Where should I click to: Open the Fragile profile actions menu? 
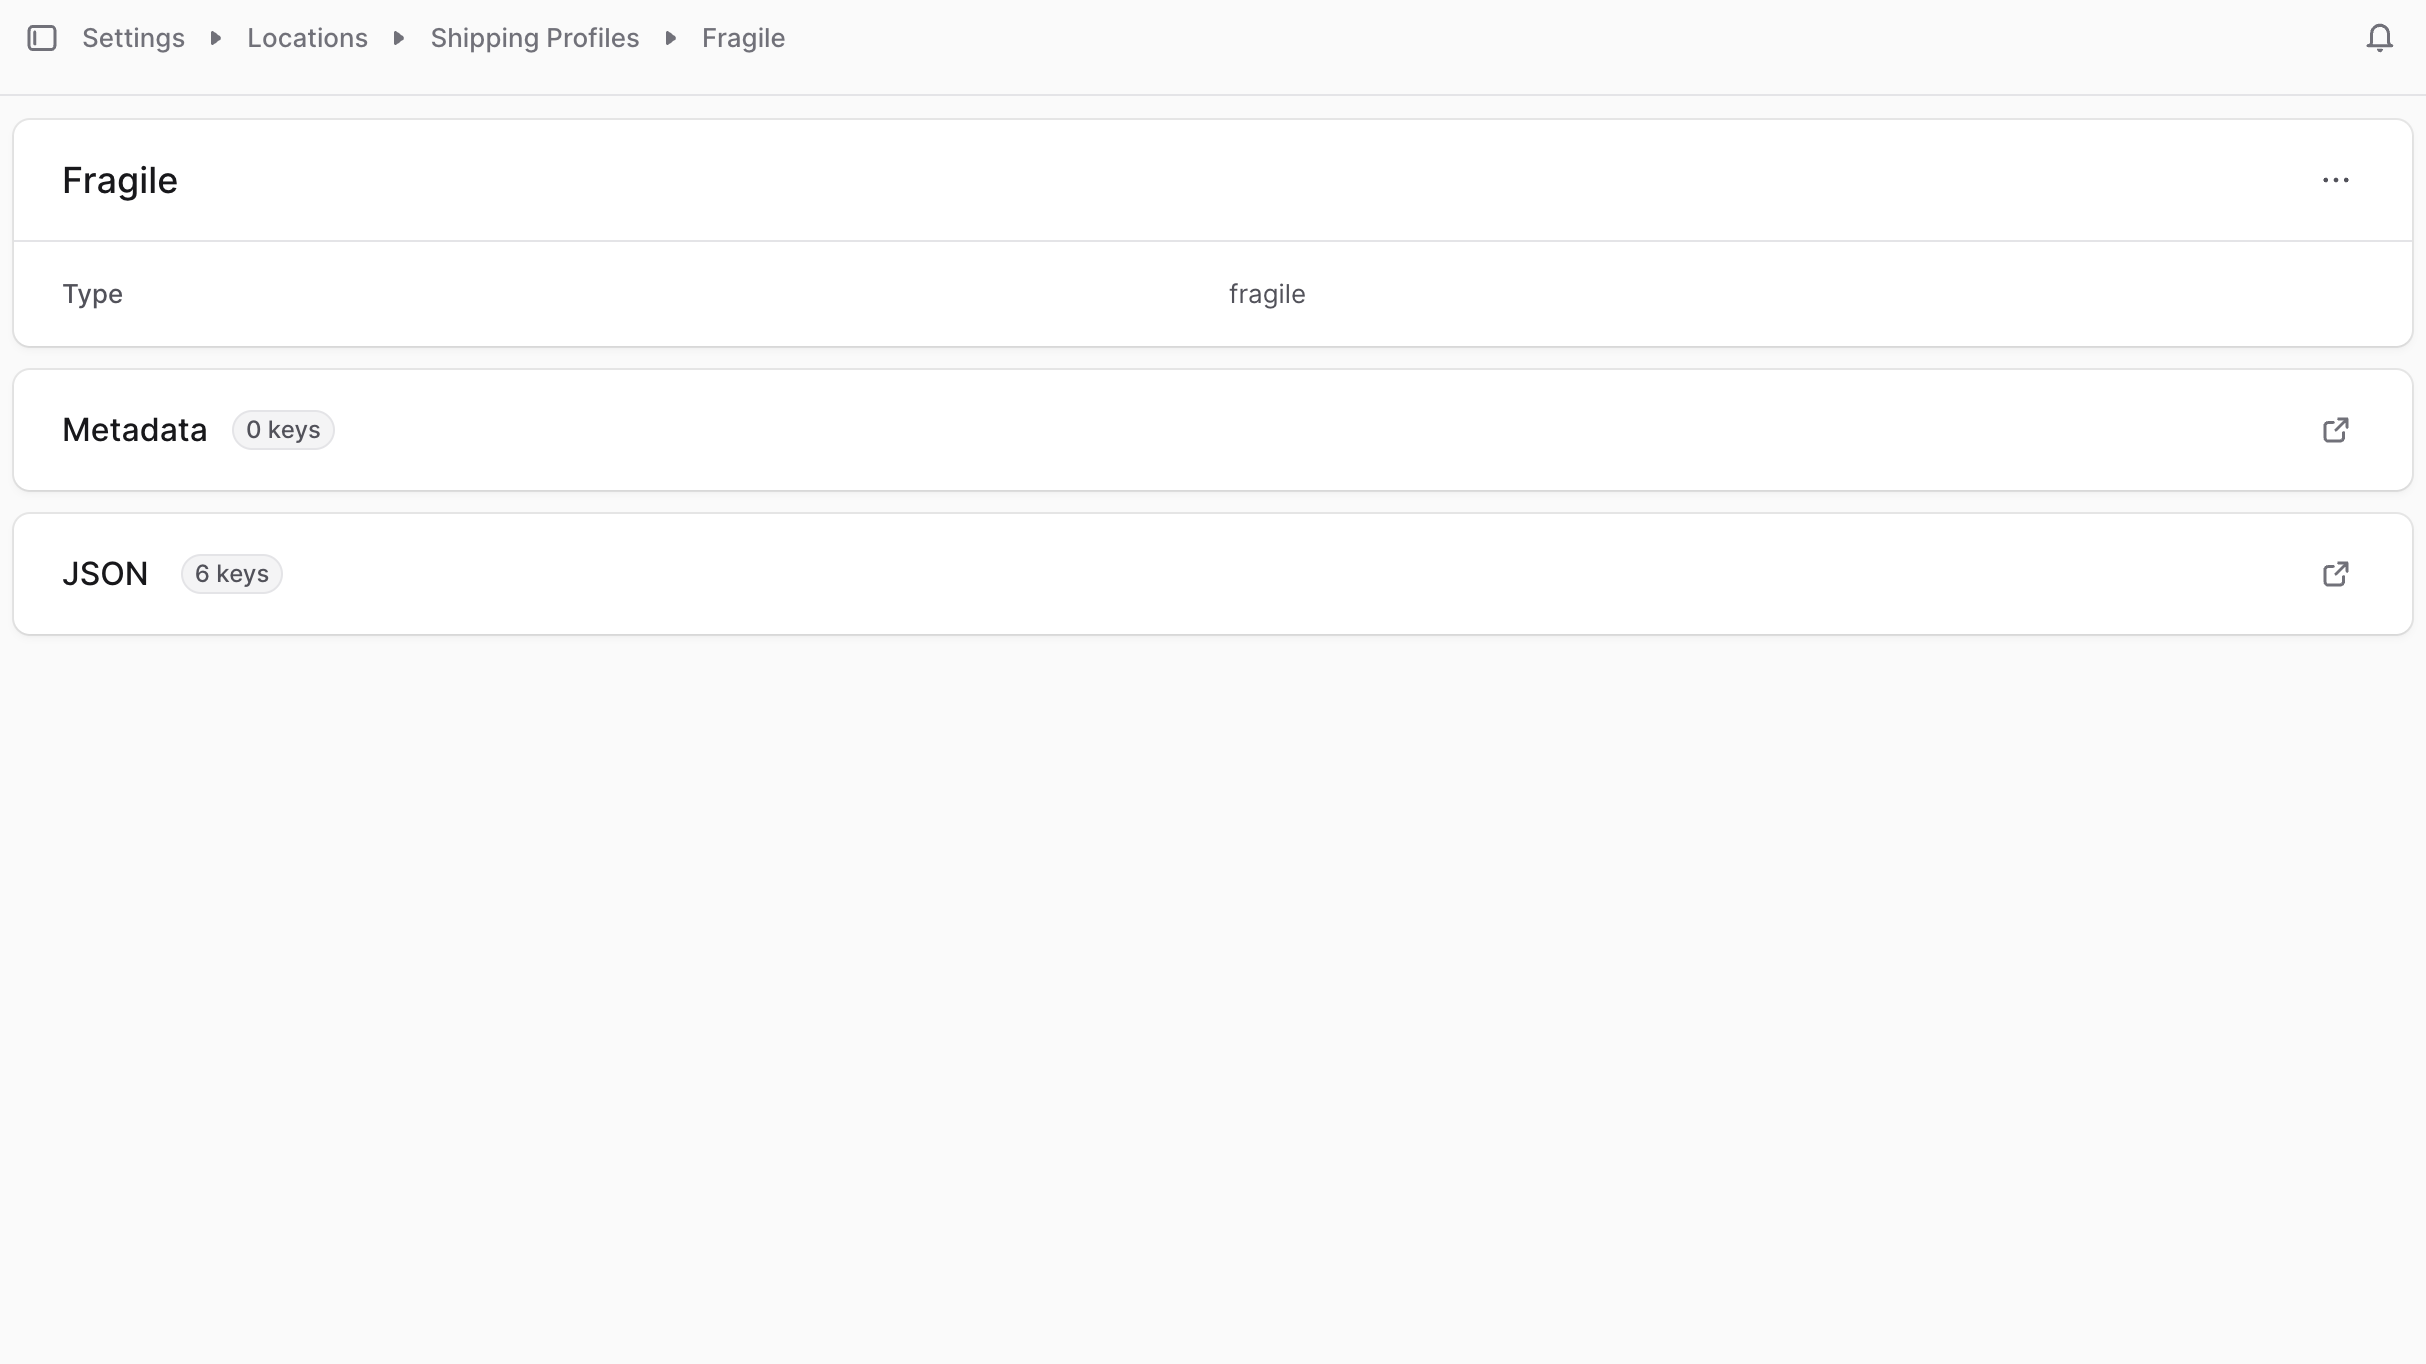pyautogui.click(x=2335, y=180)
